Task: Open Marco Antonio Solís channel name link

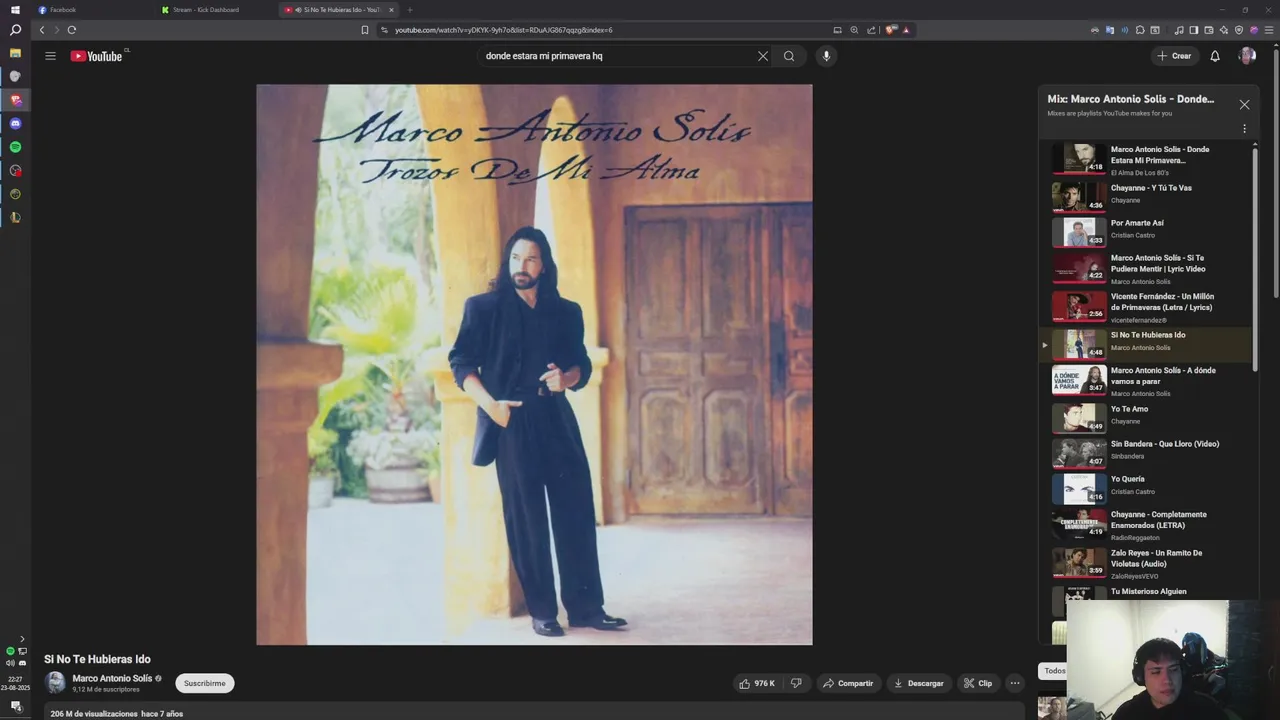Action: click(x=112, y=678)
